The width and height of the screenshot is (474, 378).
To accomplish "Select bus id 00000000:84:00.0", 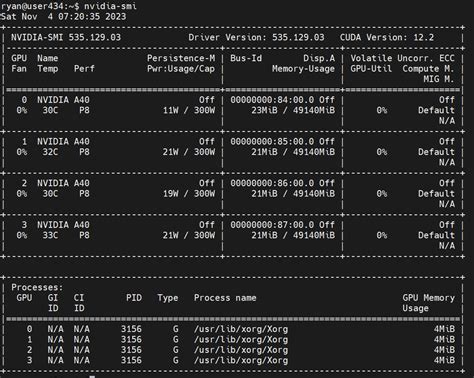I will [272, 100].
